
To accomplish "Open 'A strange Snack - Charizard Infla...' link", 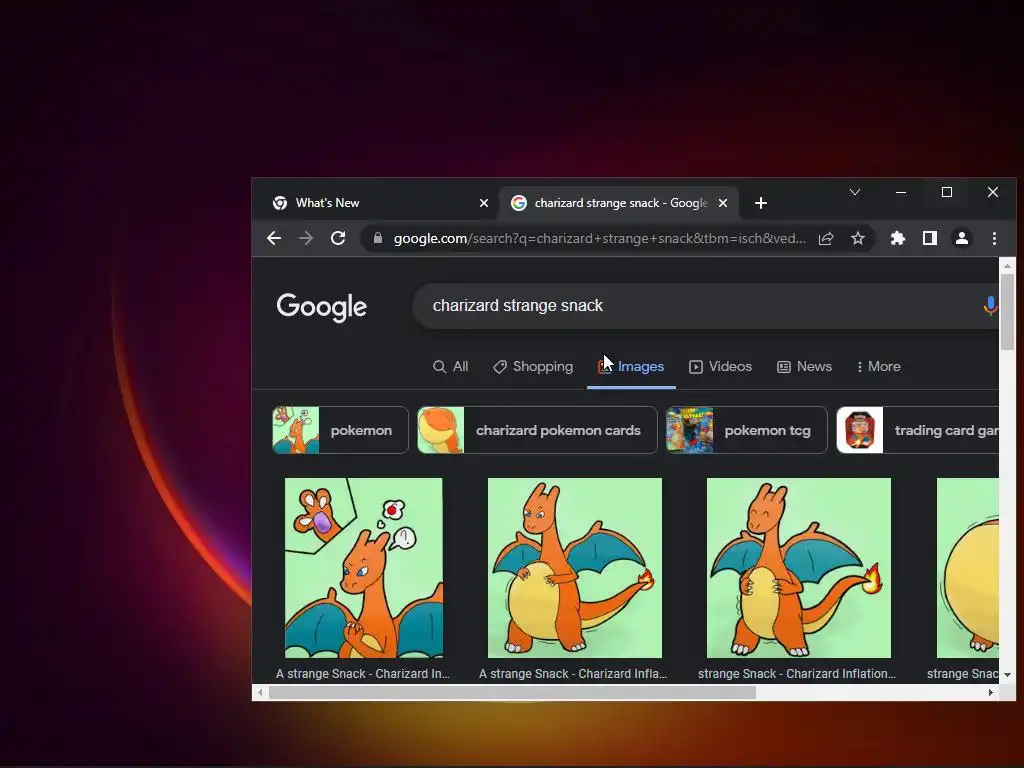I will point(573,674).
